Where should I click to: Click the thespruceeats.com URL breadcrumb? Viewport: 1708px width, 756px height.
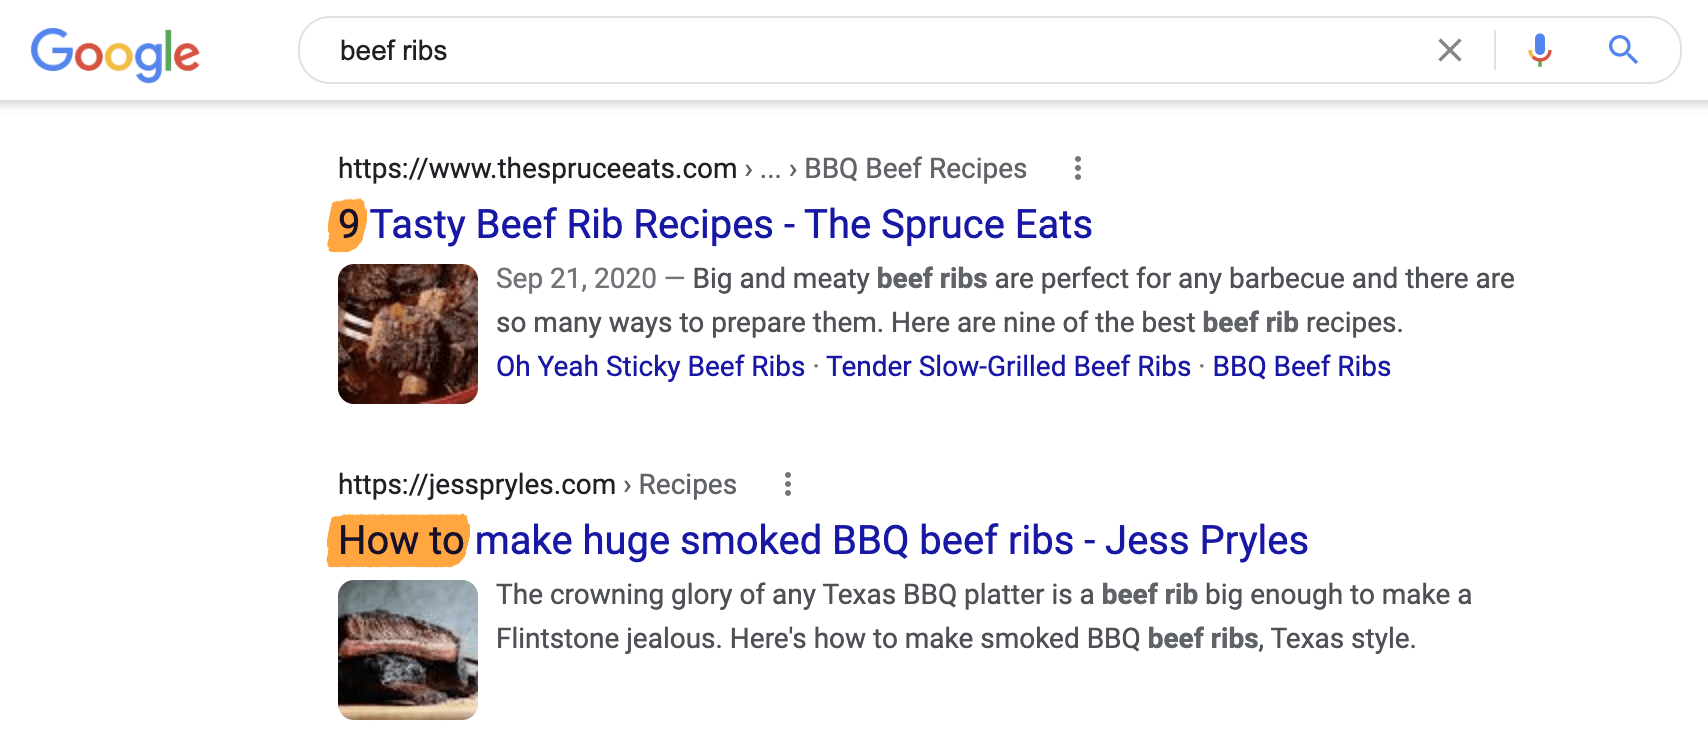coord(537,169)
